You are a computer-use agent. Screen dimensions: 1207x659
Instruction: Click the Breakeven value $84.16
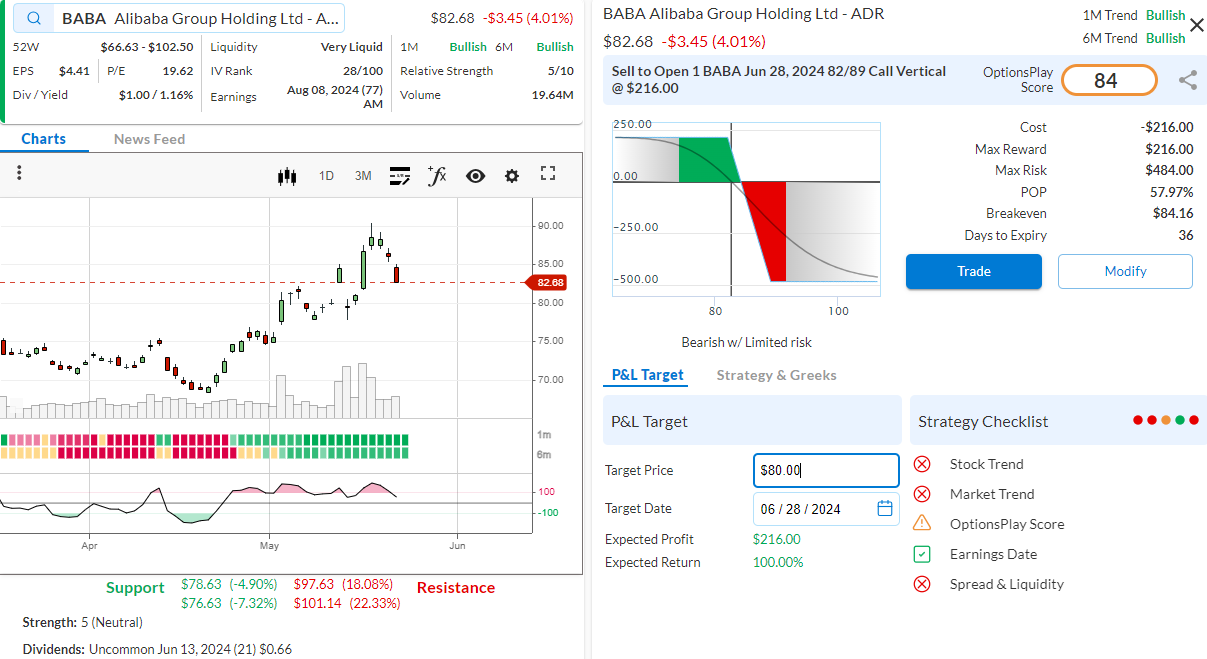(1173, 213)
